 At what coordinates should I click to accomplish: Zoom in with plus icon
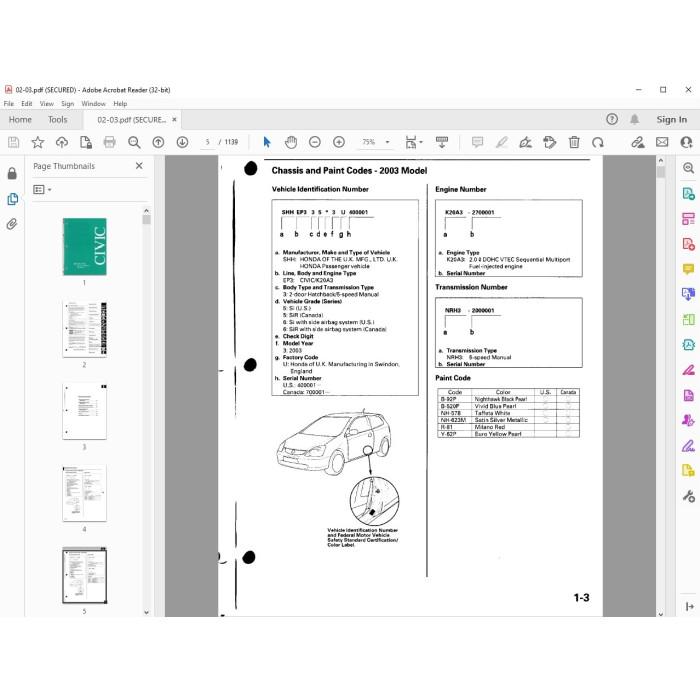339,142
